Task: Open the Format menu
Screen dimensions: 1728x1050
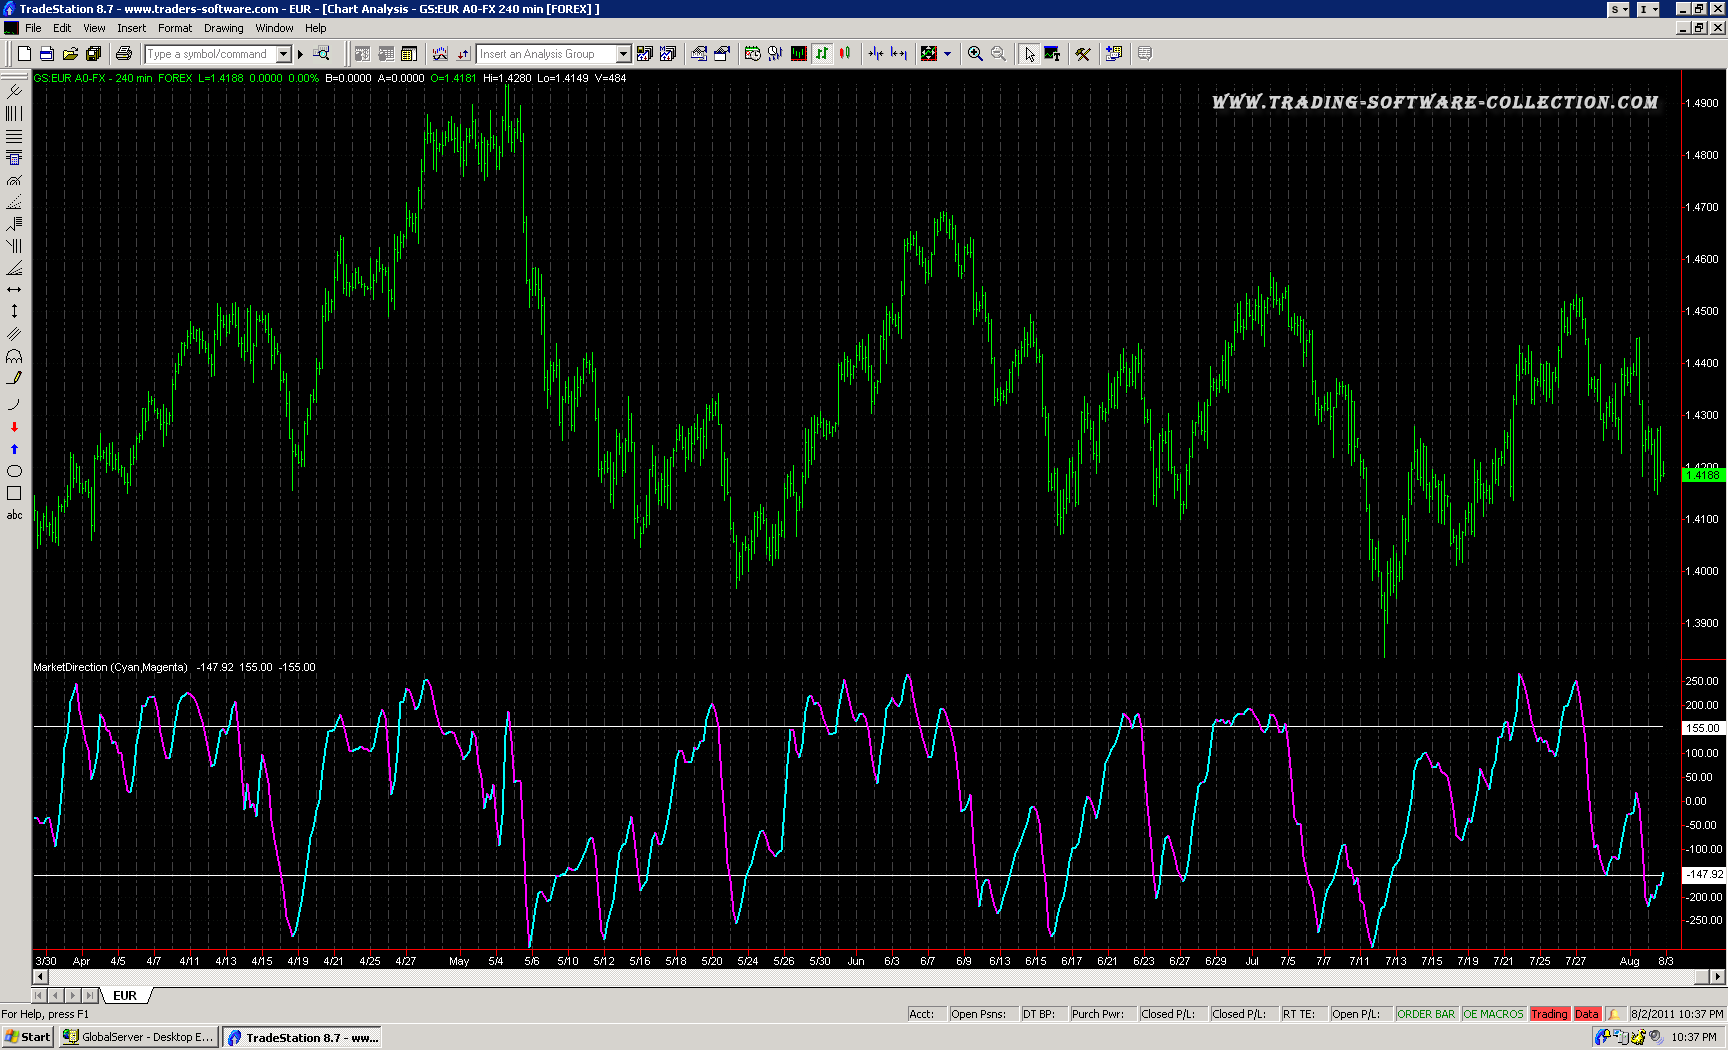Action: [175, 28]
